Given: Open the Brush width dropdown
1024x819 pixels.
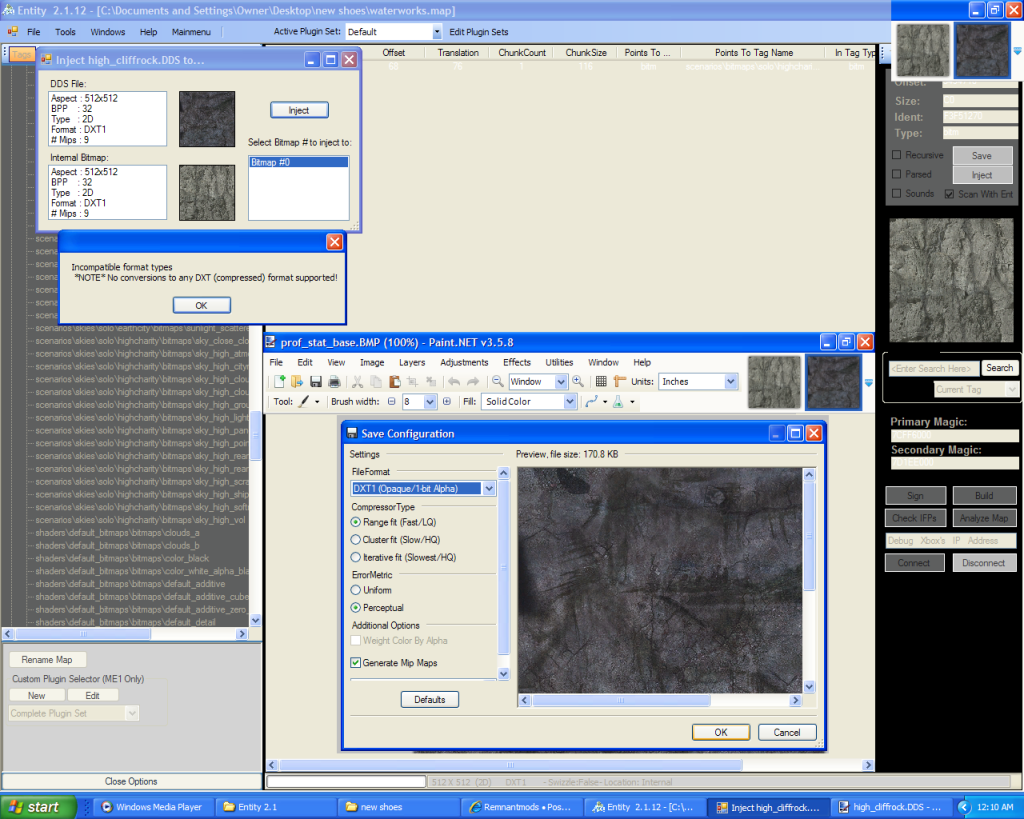Looking at the screenshot, I should (430, 402).
